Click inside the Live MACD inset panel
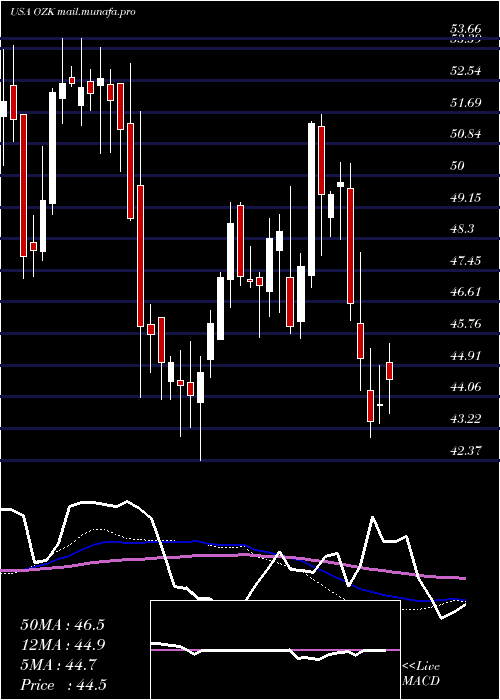Screen dimensions: 500x700 [x=275, y=650]
